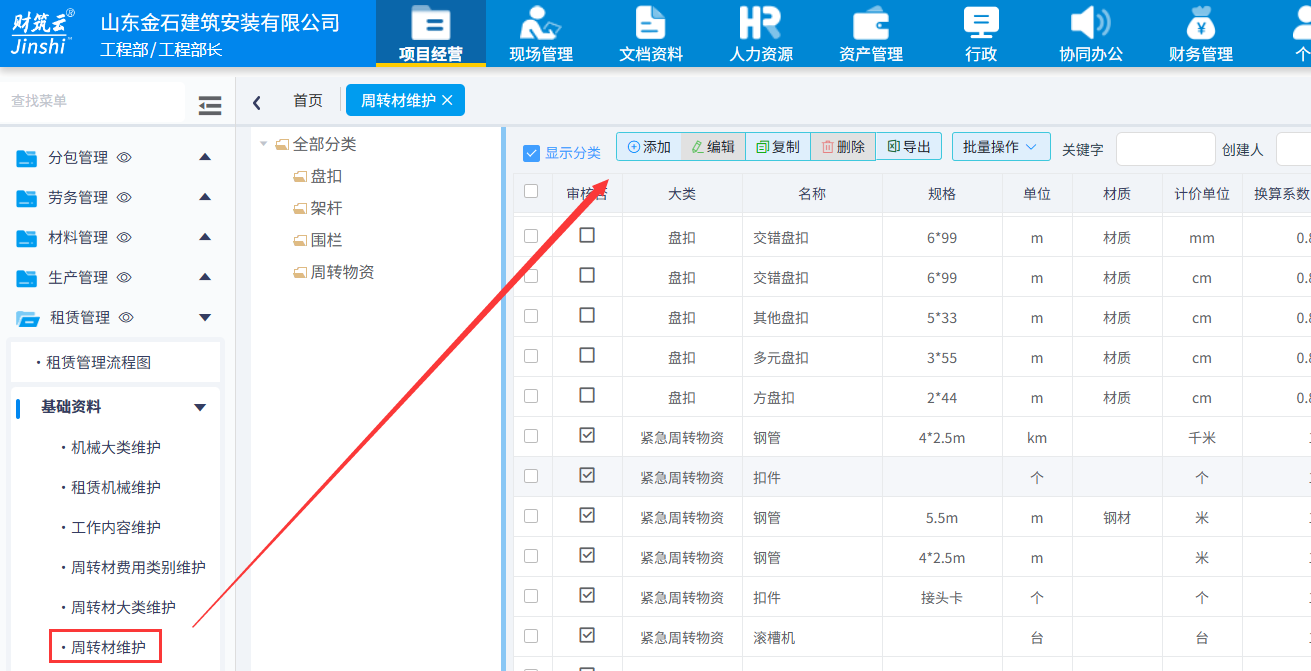Switch to the 首页 tab
This screenshot has width=1311, height=671.
(308, 101)
